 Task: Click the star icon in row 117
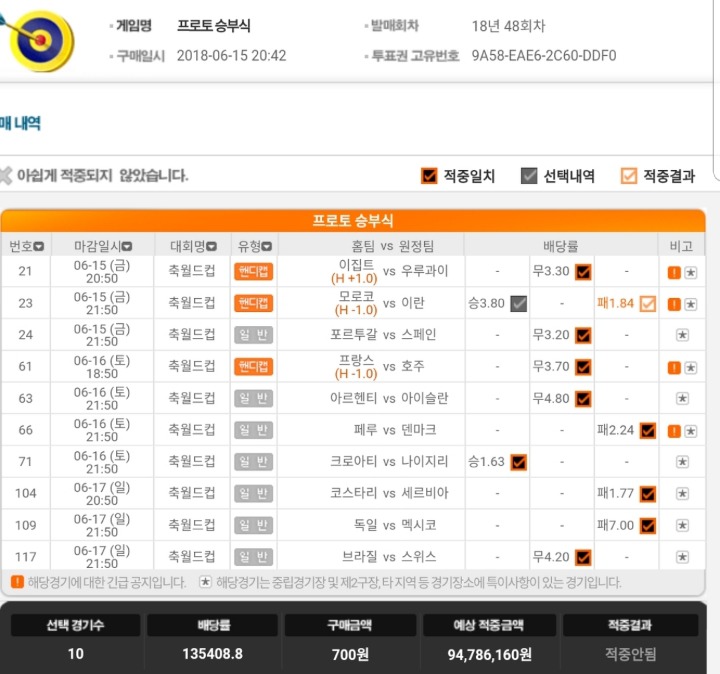pos(682,557)
